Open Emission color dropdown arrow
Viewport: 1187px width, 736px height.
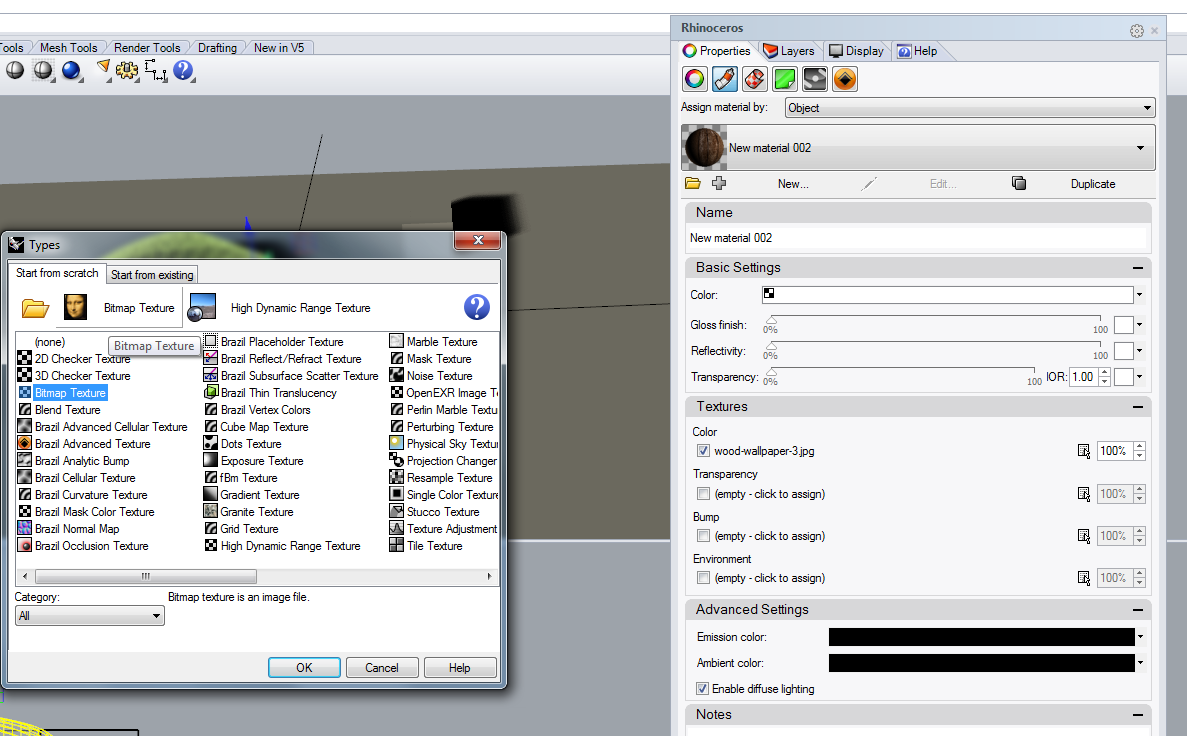point(1140,637)
